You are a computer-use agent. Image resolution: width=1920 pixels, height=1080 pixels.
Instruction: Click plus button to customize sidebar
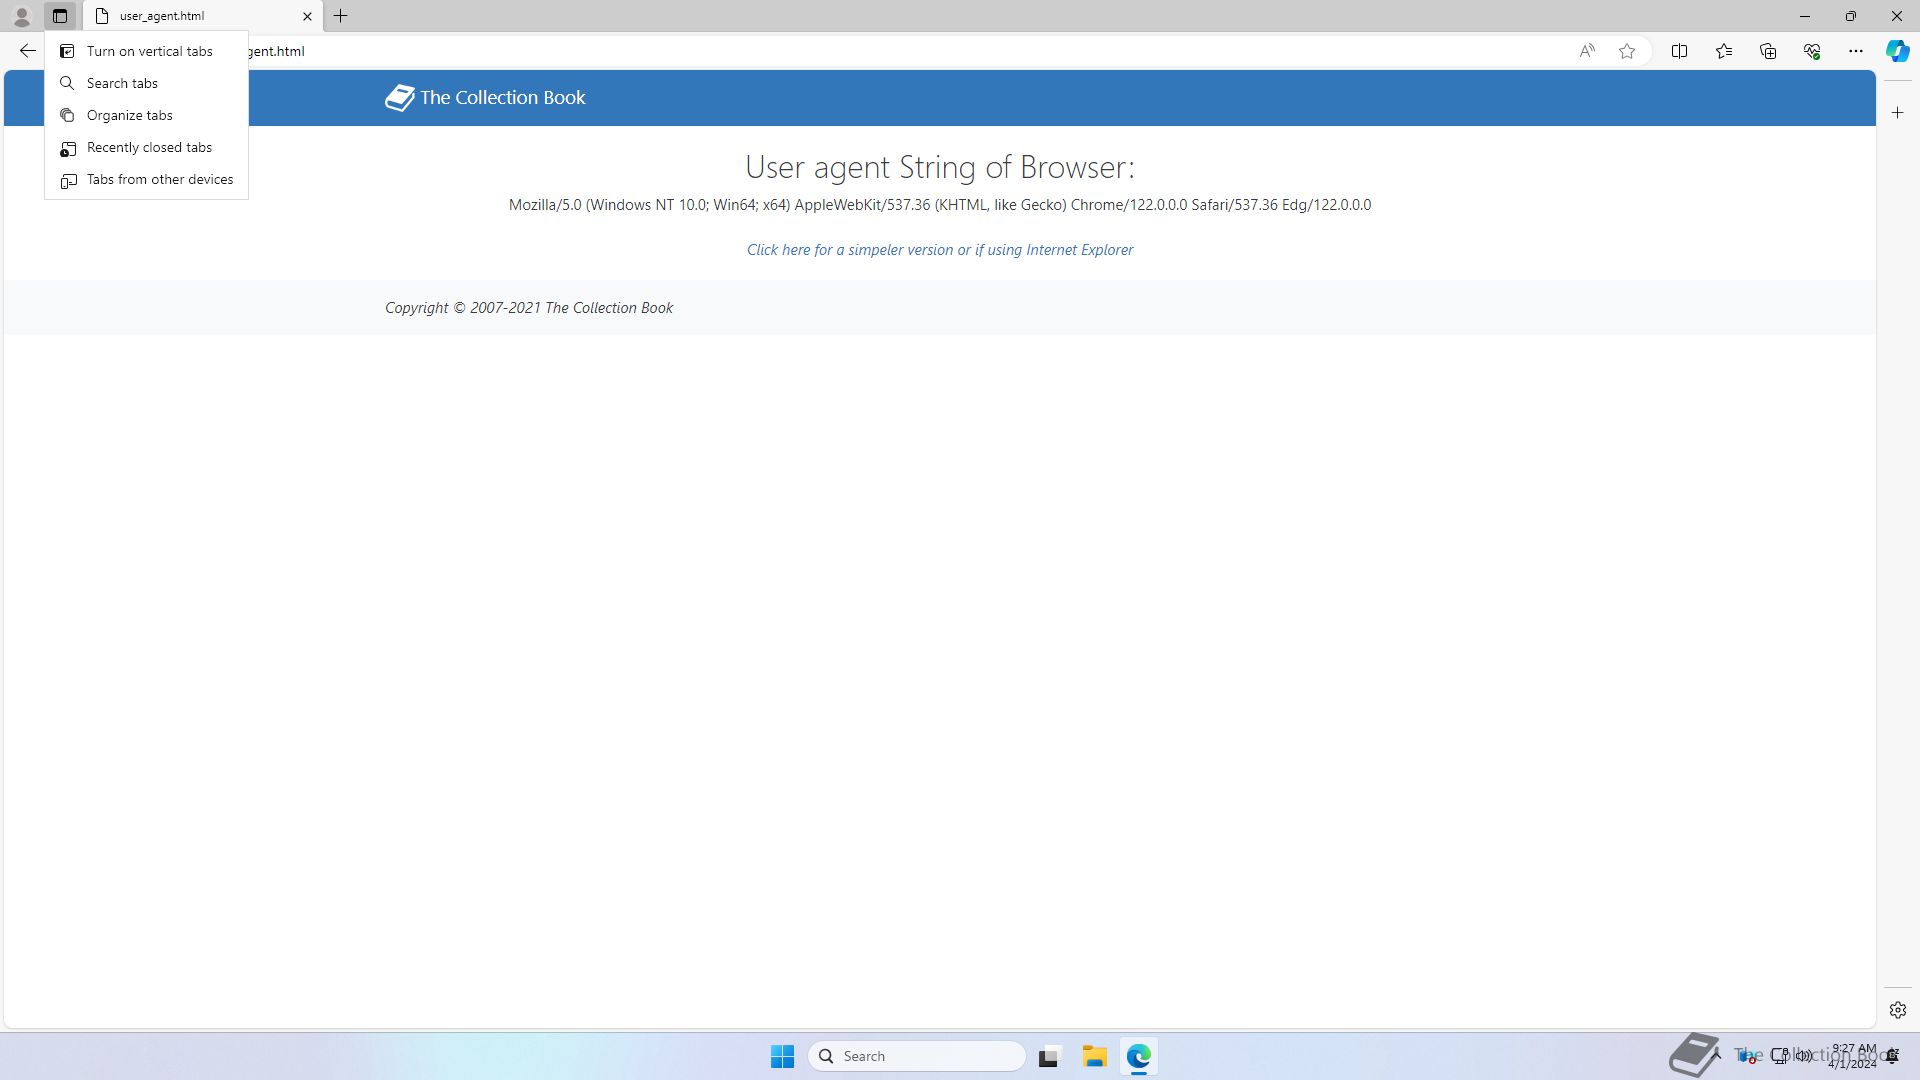[x=1897, y=113]
